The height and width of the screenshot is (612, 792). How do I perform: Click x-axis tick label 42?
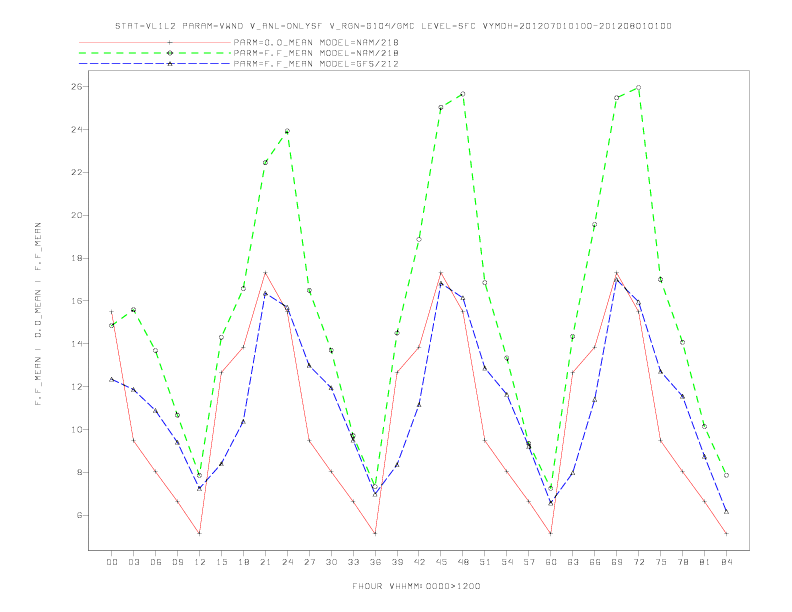[419, 562]
